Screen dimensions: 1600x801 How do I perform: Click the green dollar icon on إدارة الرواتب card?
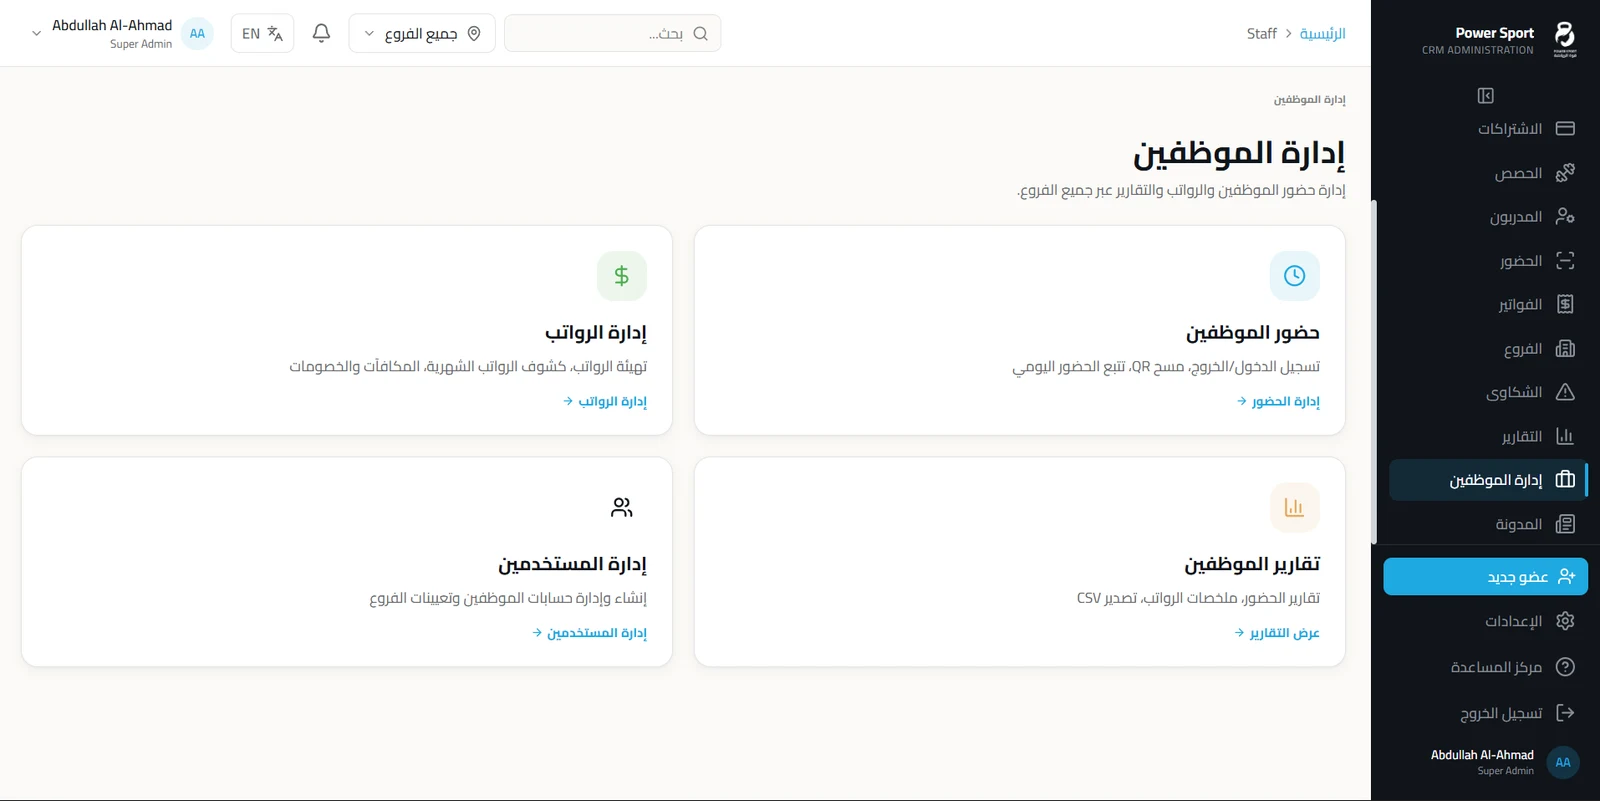pos(622,276)
